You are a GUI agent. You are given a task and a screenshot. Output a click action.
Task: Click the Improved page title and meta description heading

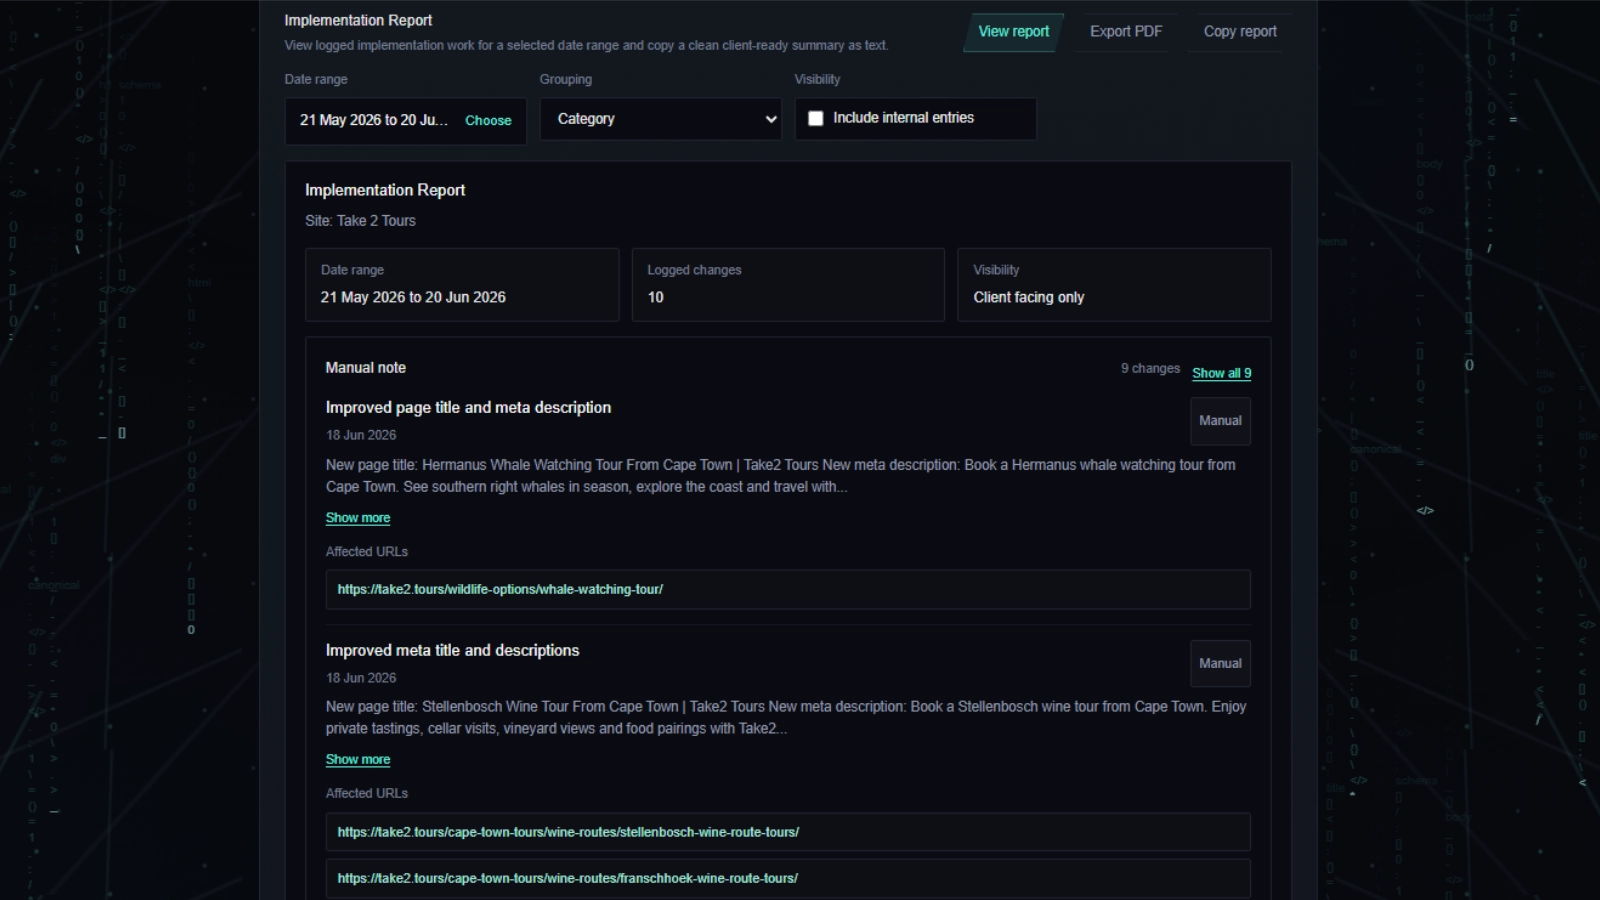coord(468,408)
